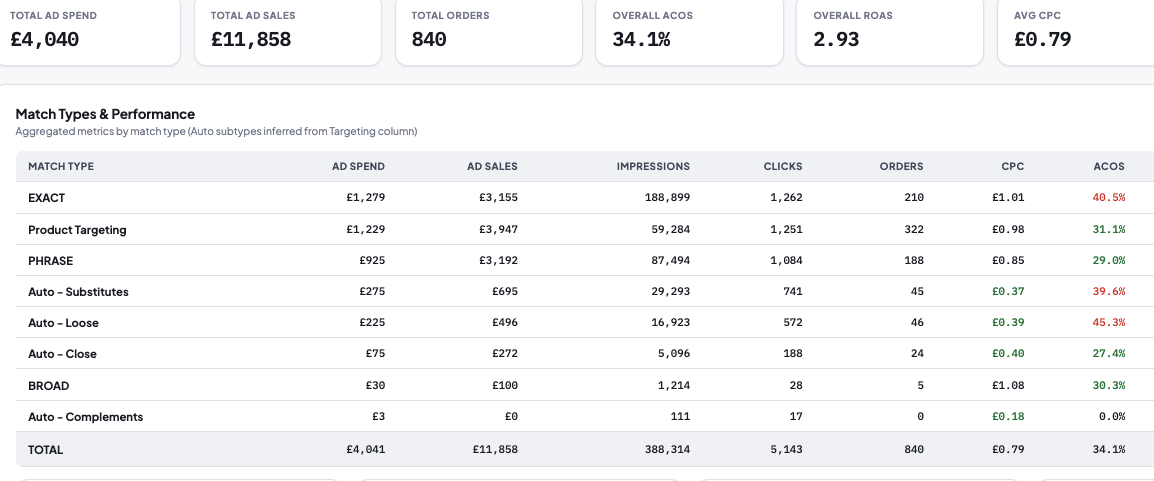Select the Auto - Loose row label
The image size is (1154, 481).
pyautogui.click(x=63, y=323)
